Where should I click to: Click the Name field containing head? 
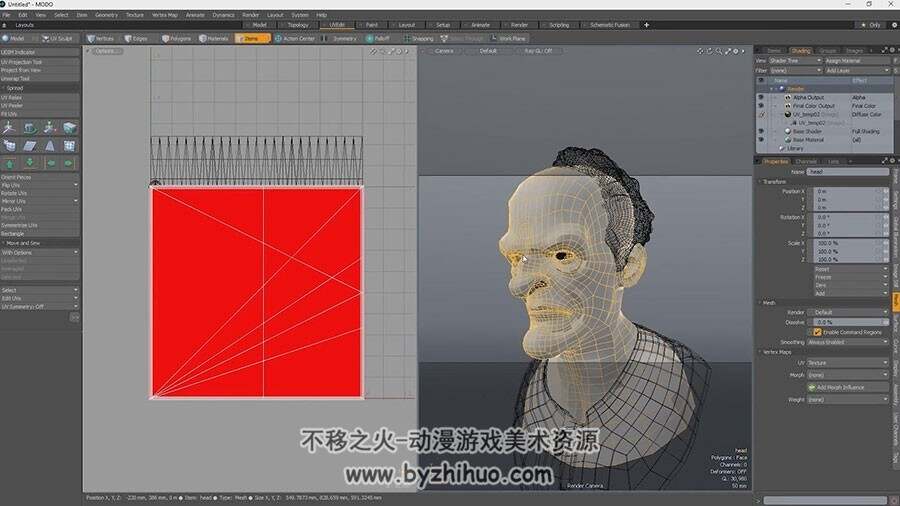(x=848, y=172)
